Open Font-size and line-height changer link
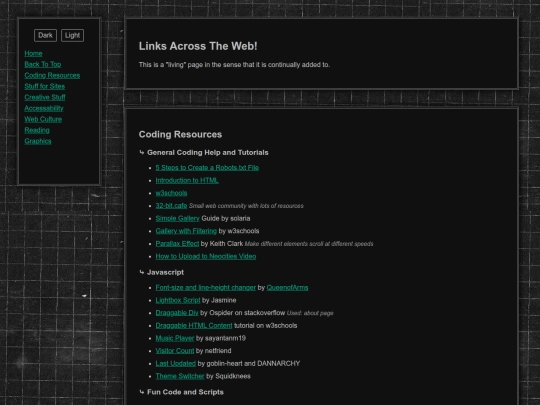The height and width of the screenshot is (405, 540). [x=206, y=288]
